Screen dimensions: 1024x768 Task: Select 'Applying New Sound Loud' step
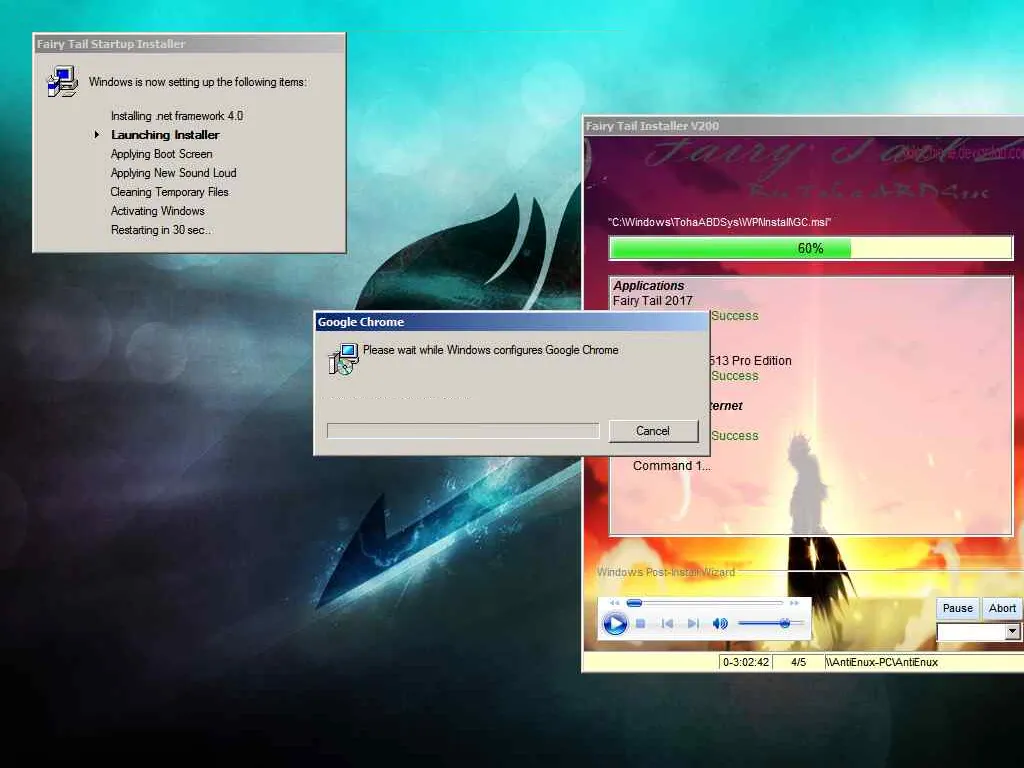click(x=173, y=172)
